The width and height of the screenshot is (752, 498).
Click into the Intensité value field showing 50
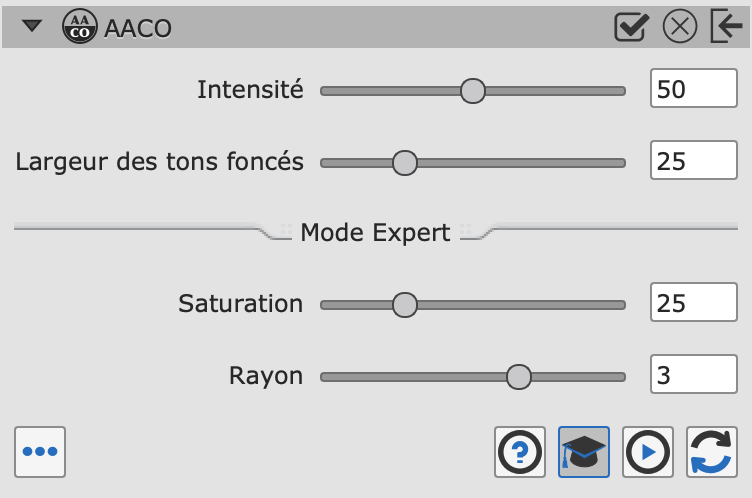pyautogui.click(x=693, y=88)
